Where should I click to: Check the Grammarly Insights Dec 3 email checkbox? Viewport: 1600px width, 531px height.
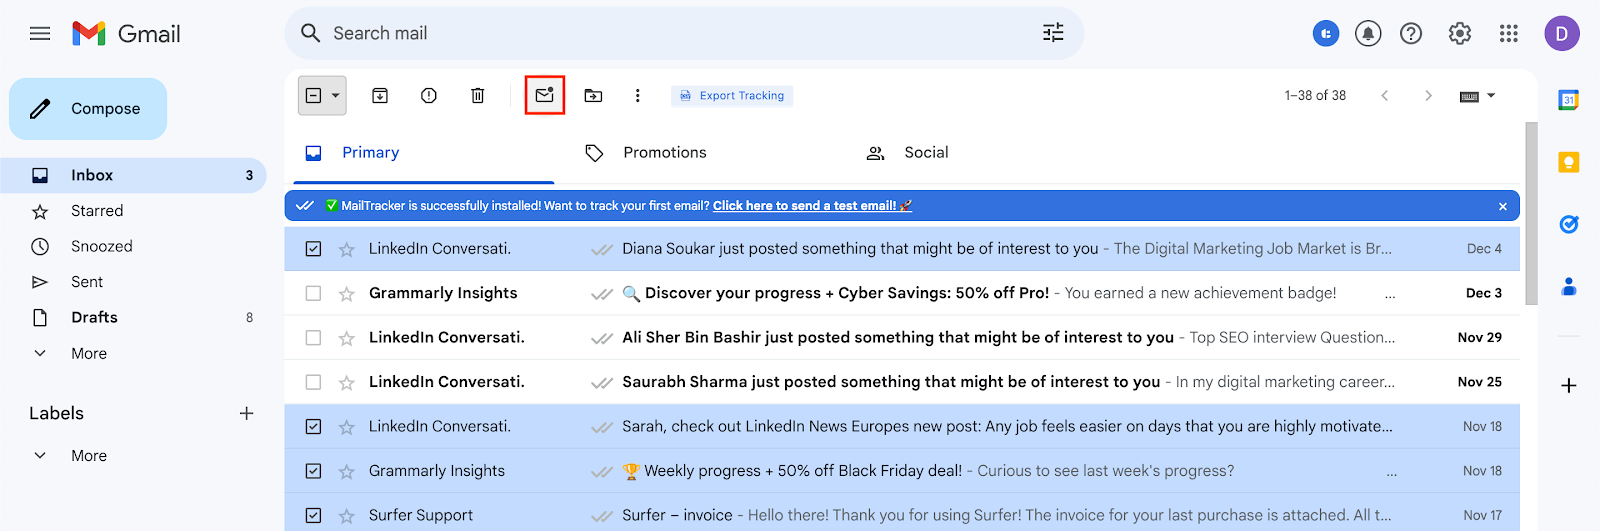[x=313, y=294]
